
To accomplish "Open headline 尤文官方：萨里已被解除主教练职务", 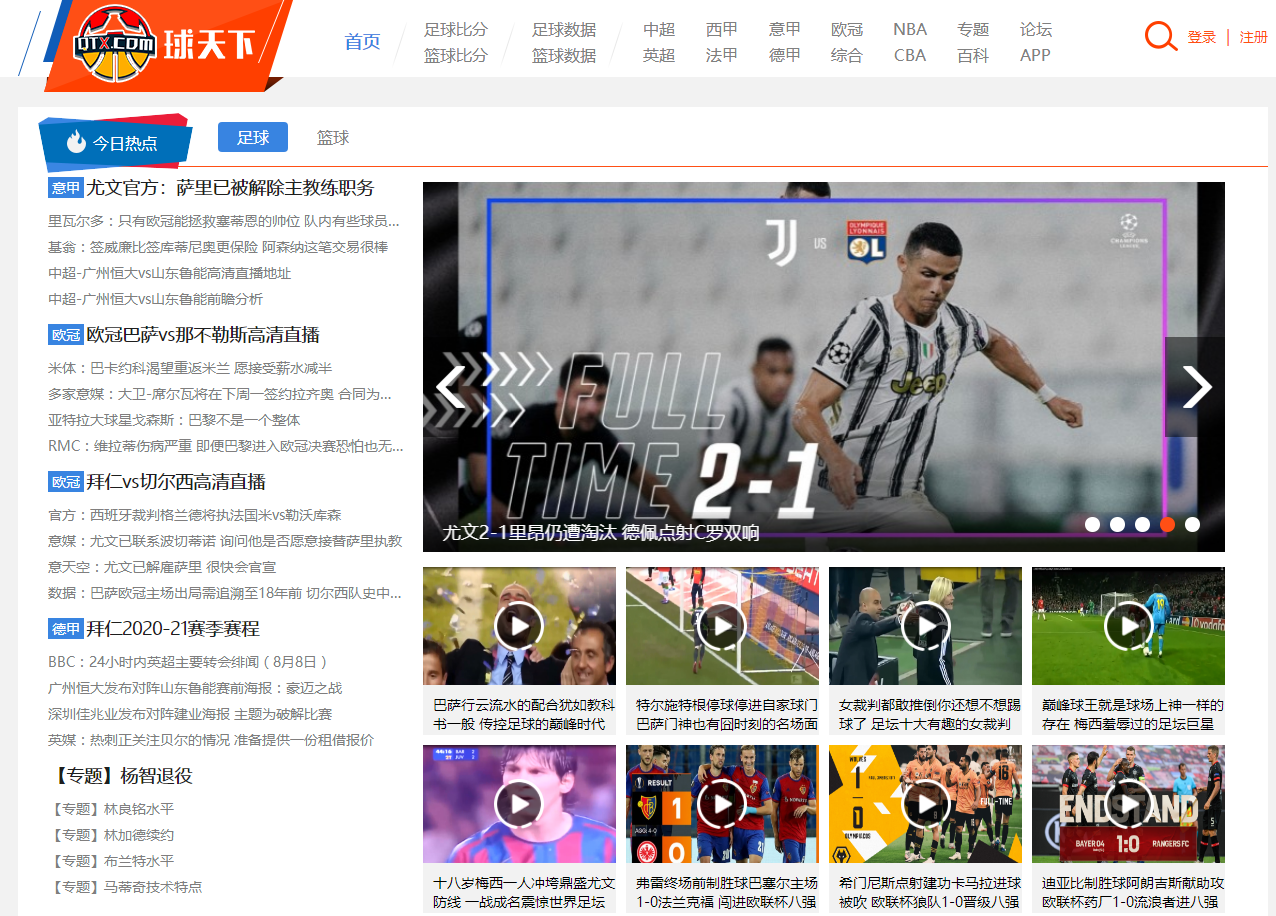I will pos(230,188).
